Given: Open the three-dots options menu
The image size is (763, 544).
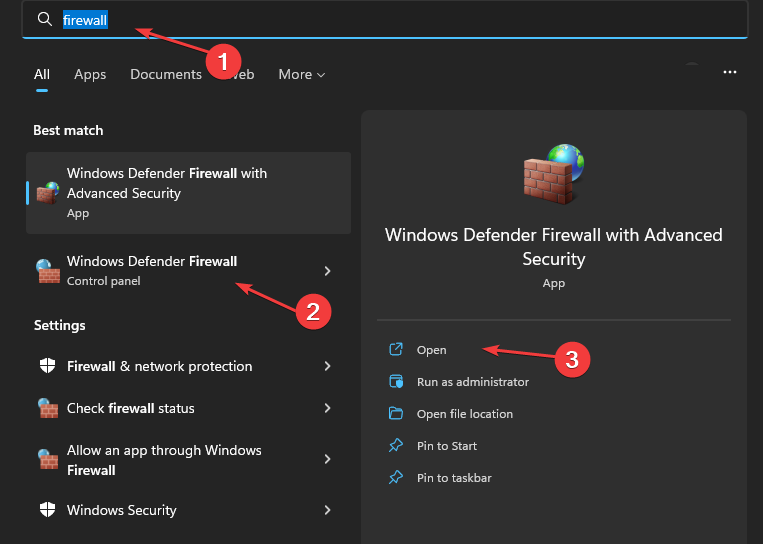Looking at the screenshot, I should tap(730, 73).
